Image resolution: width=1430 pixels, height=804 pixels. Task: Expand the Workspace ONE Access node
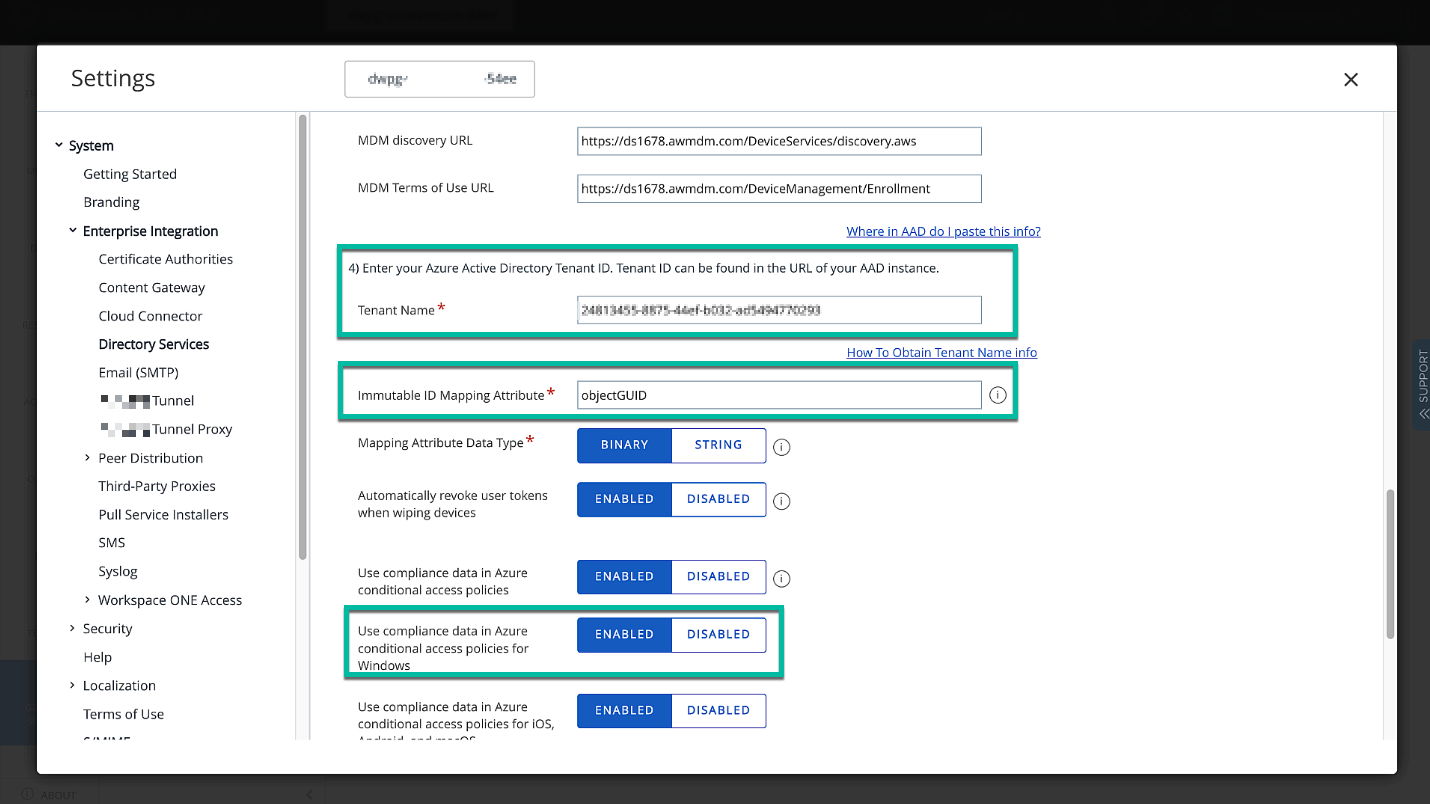click(x=88, y=600)
